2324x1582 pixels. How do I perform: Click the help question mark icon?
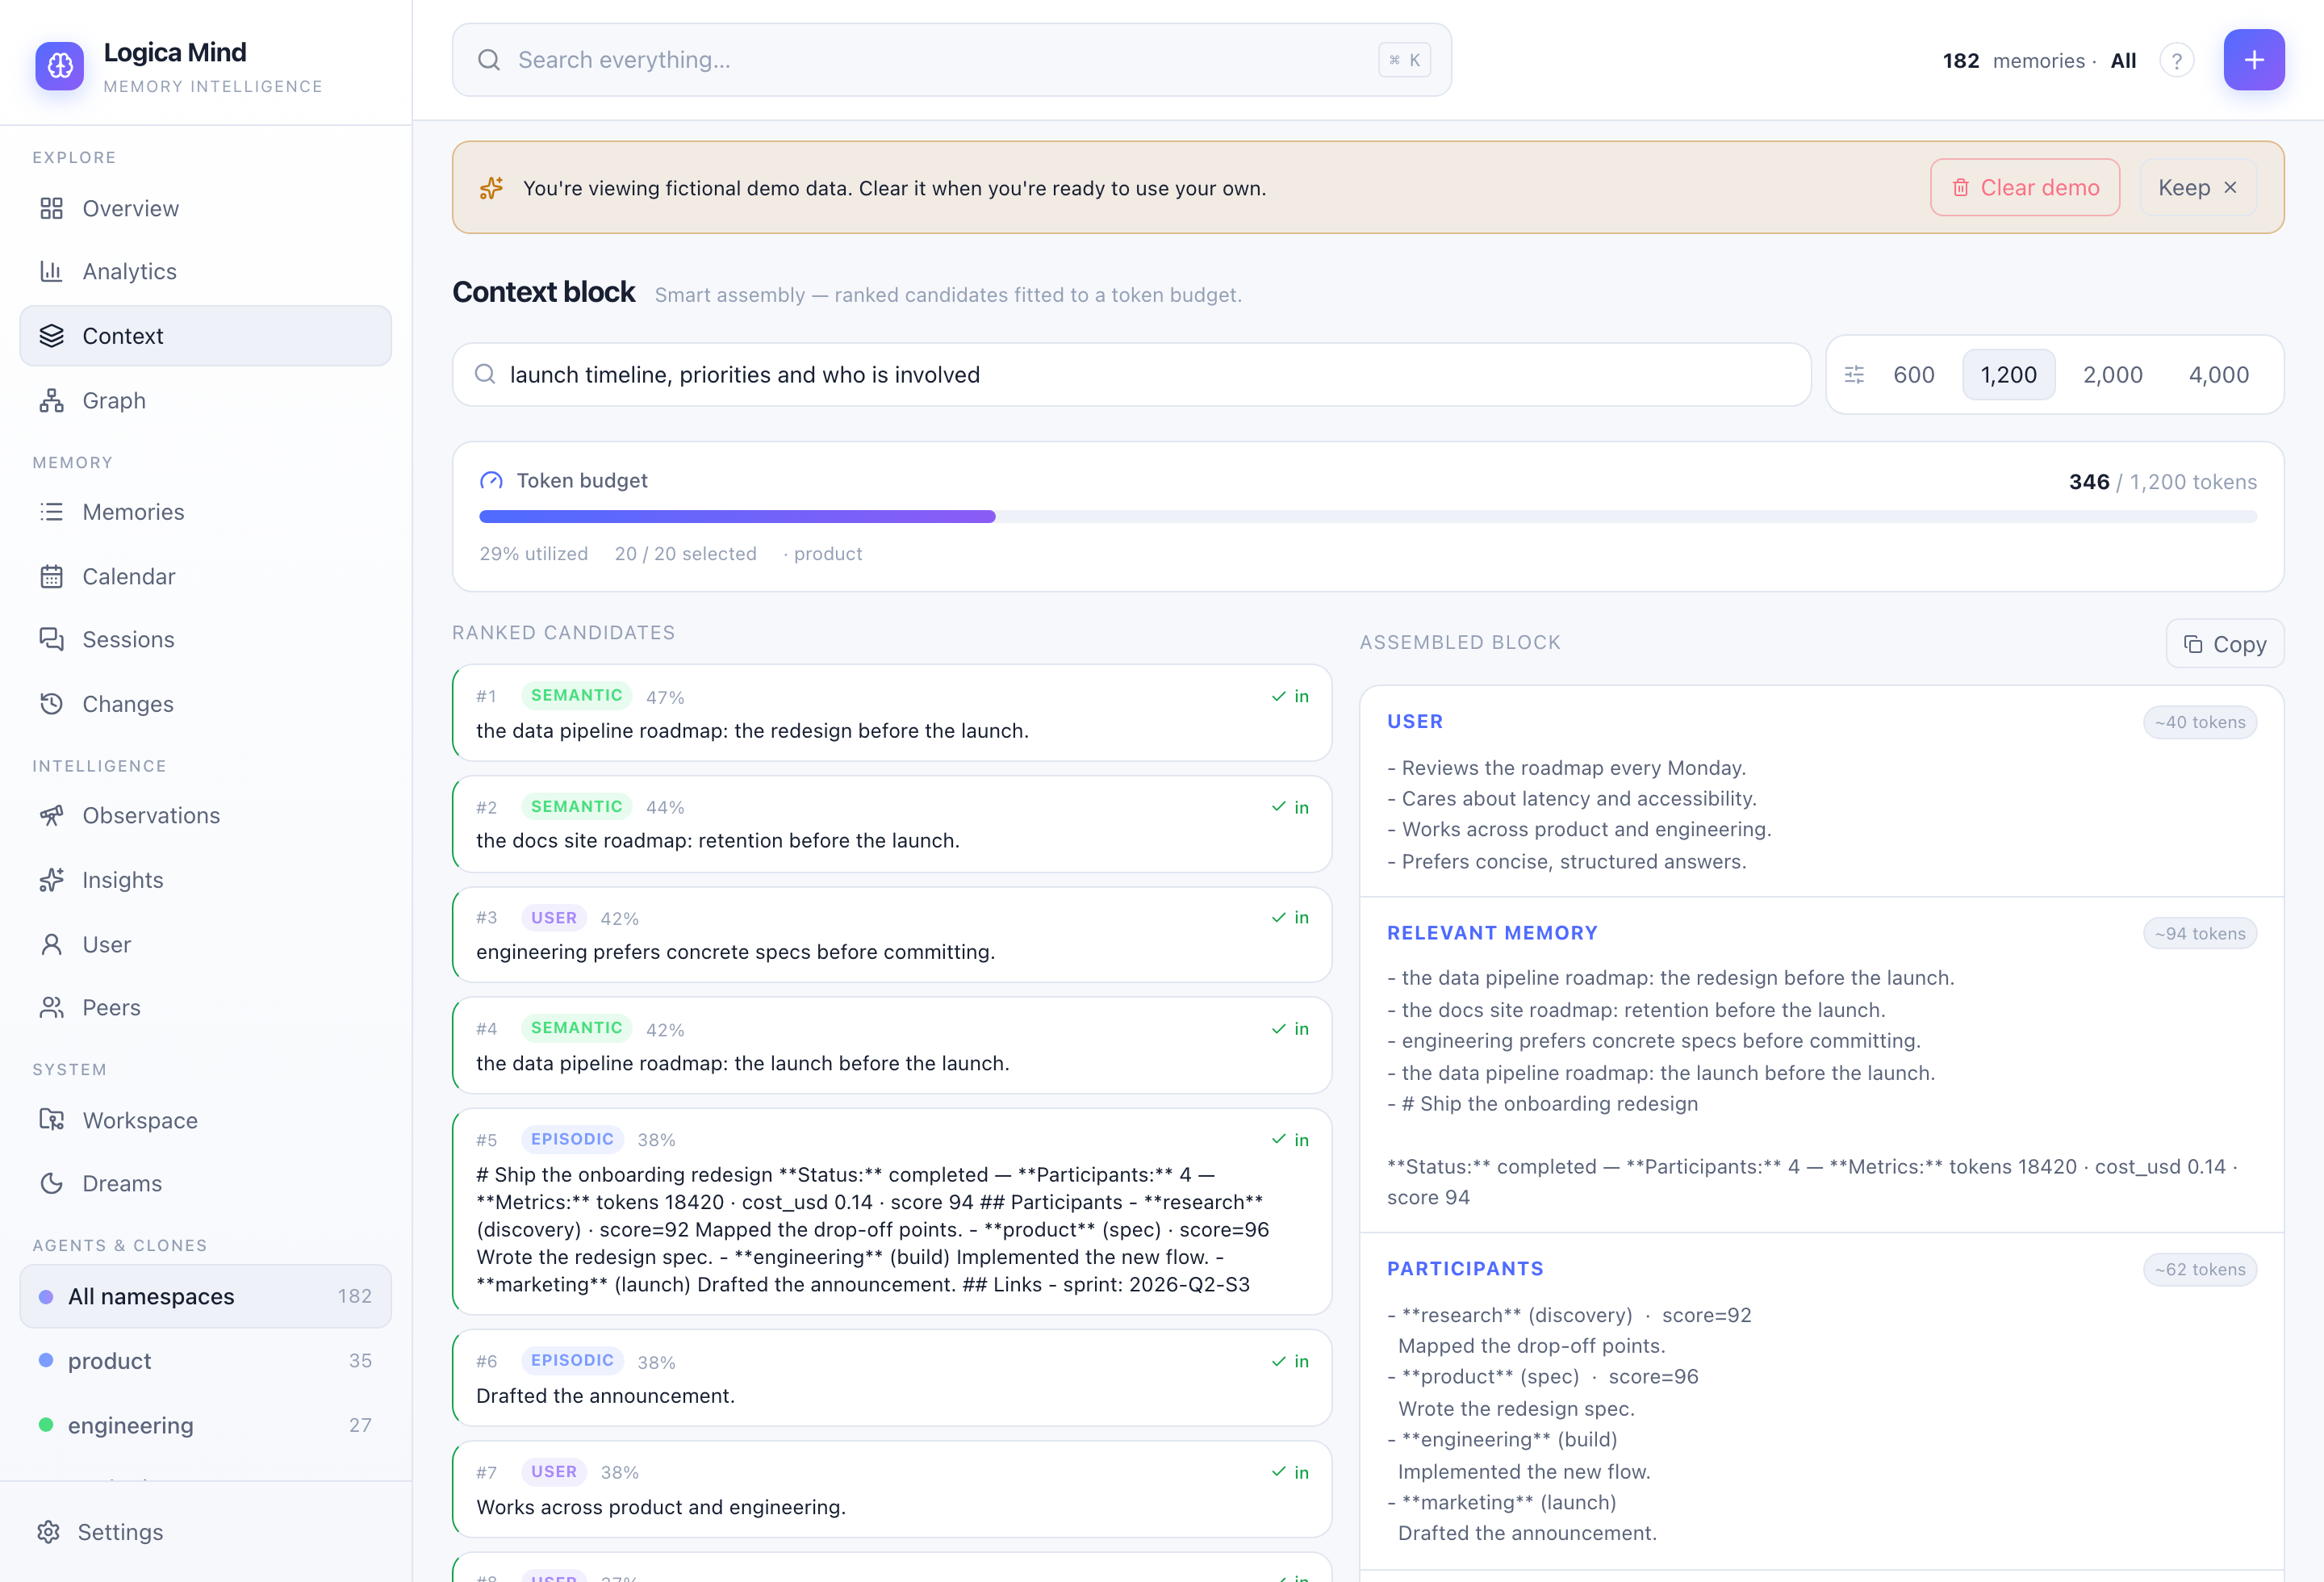pos(2176,60)
